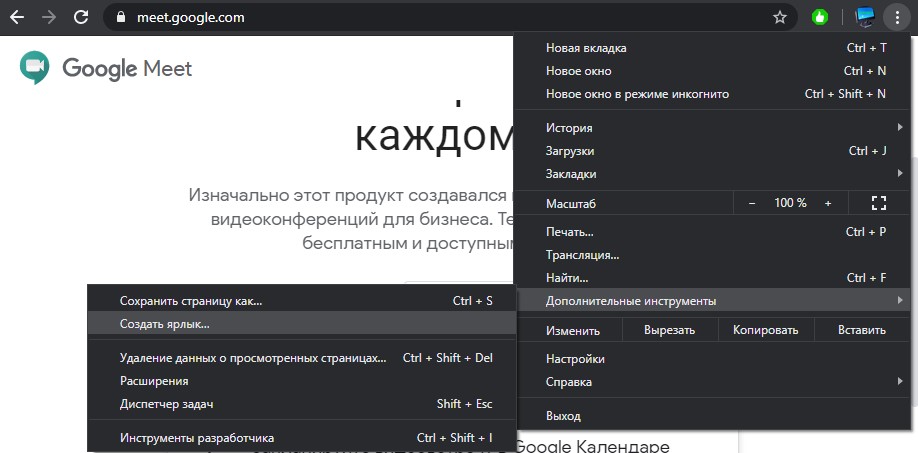The image size is (918, 453).
Task: Click the browser Back arrow
Action: click(17, 18)
